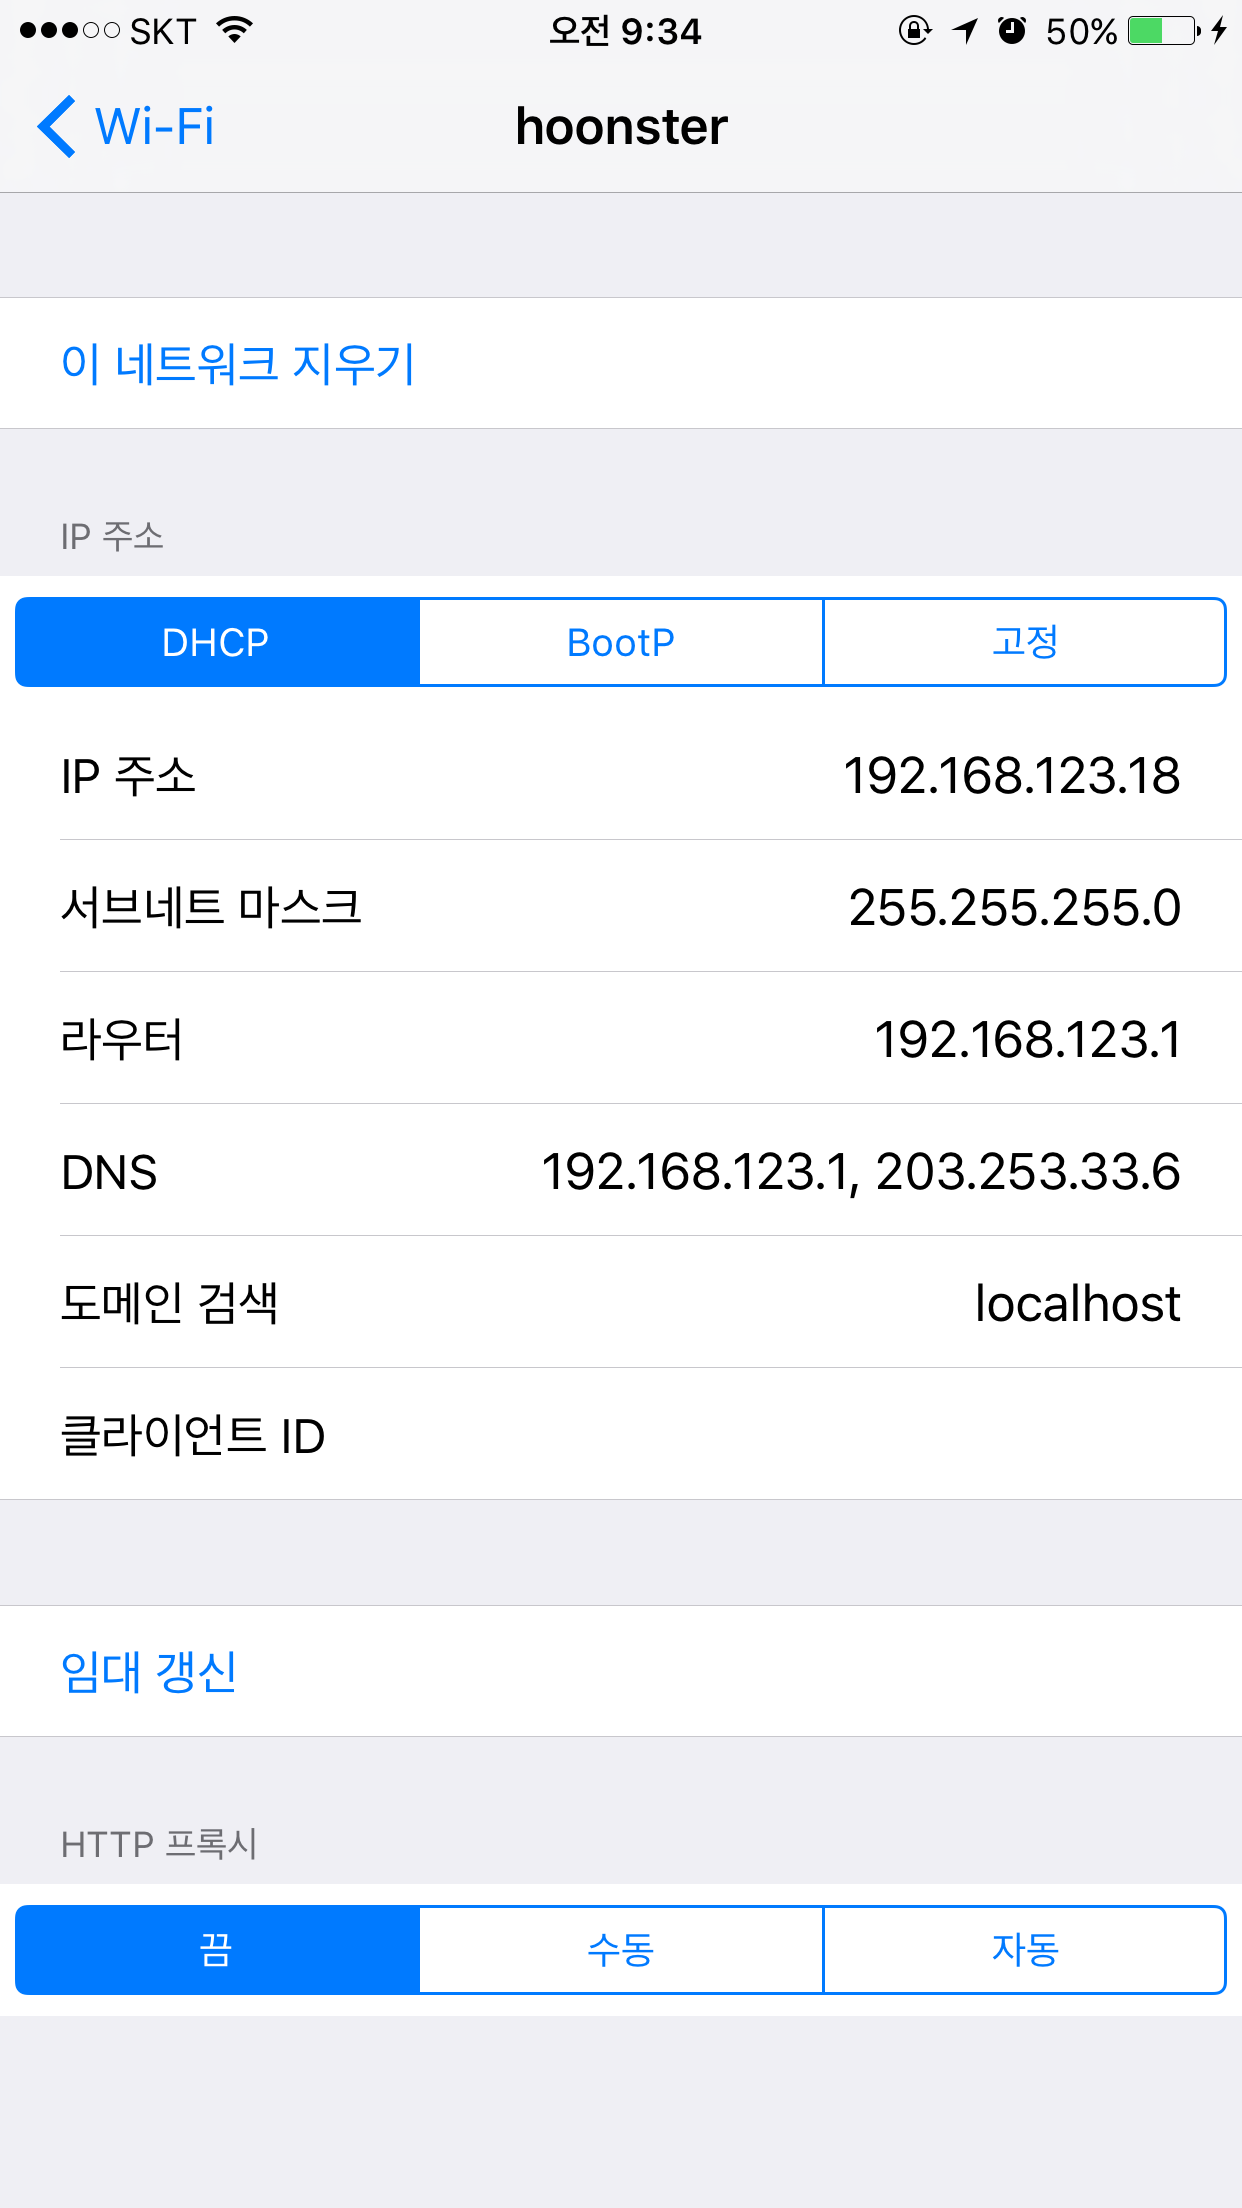Tap the localhost search domain field
Screen dimensions: 1242x2208
[x=1078, y=1304]
